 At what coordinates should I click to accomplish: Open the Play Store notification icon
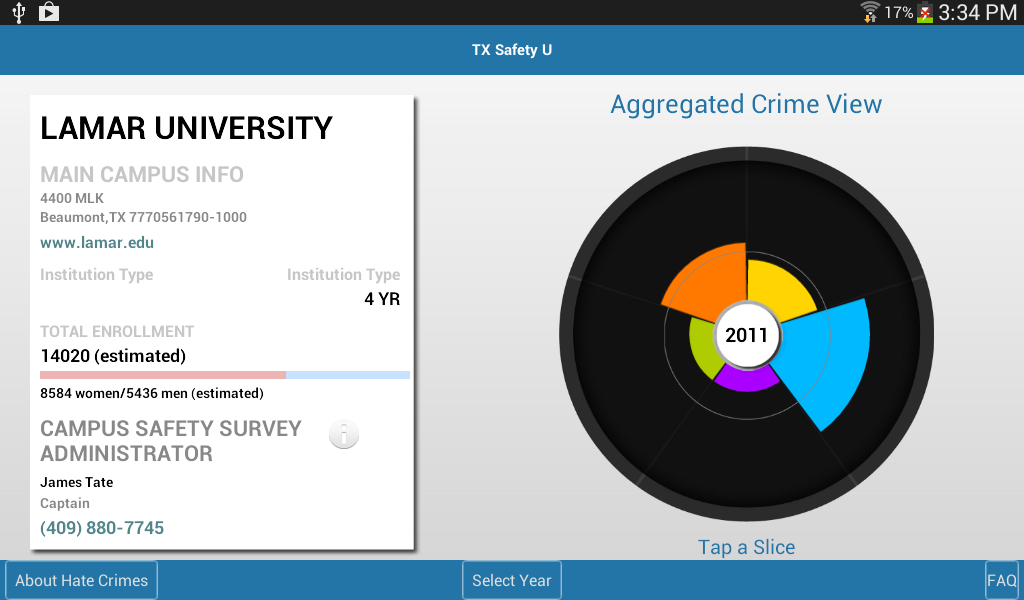(x=49, y=12)
